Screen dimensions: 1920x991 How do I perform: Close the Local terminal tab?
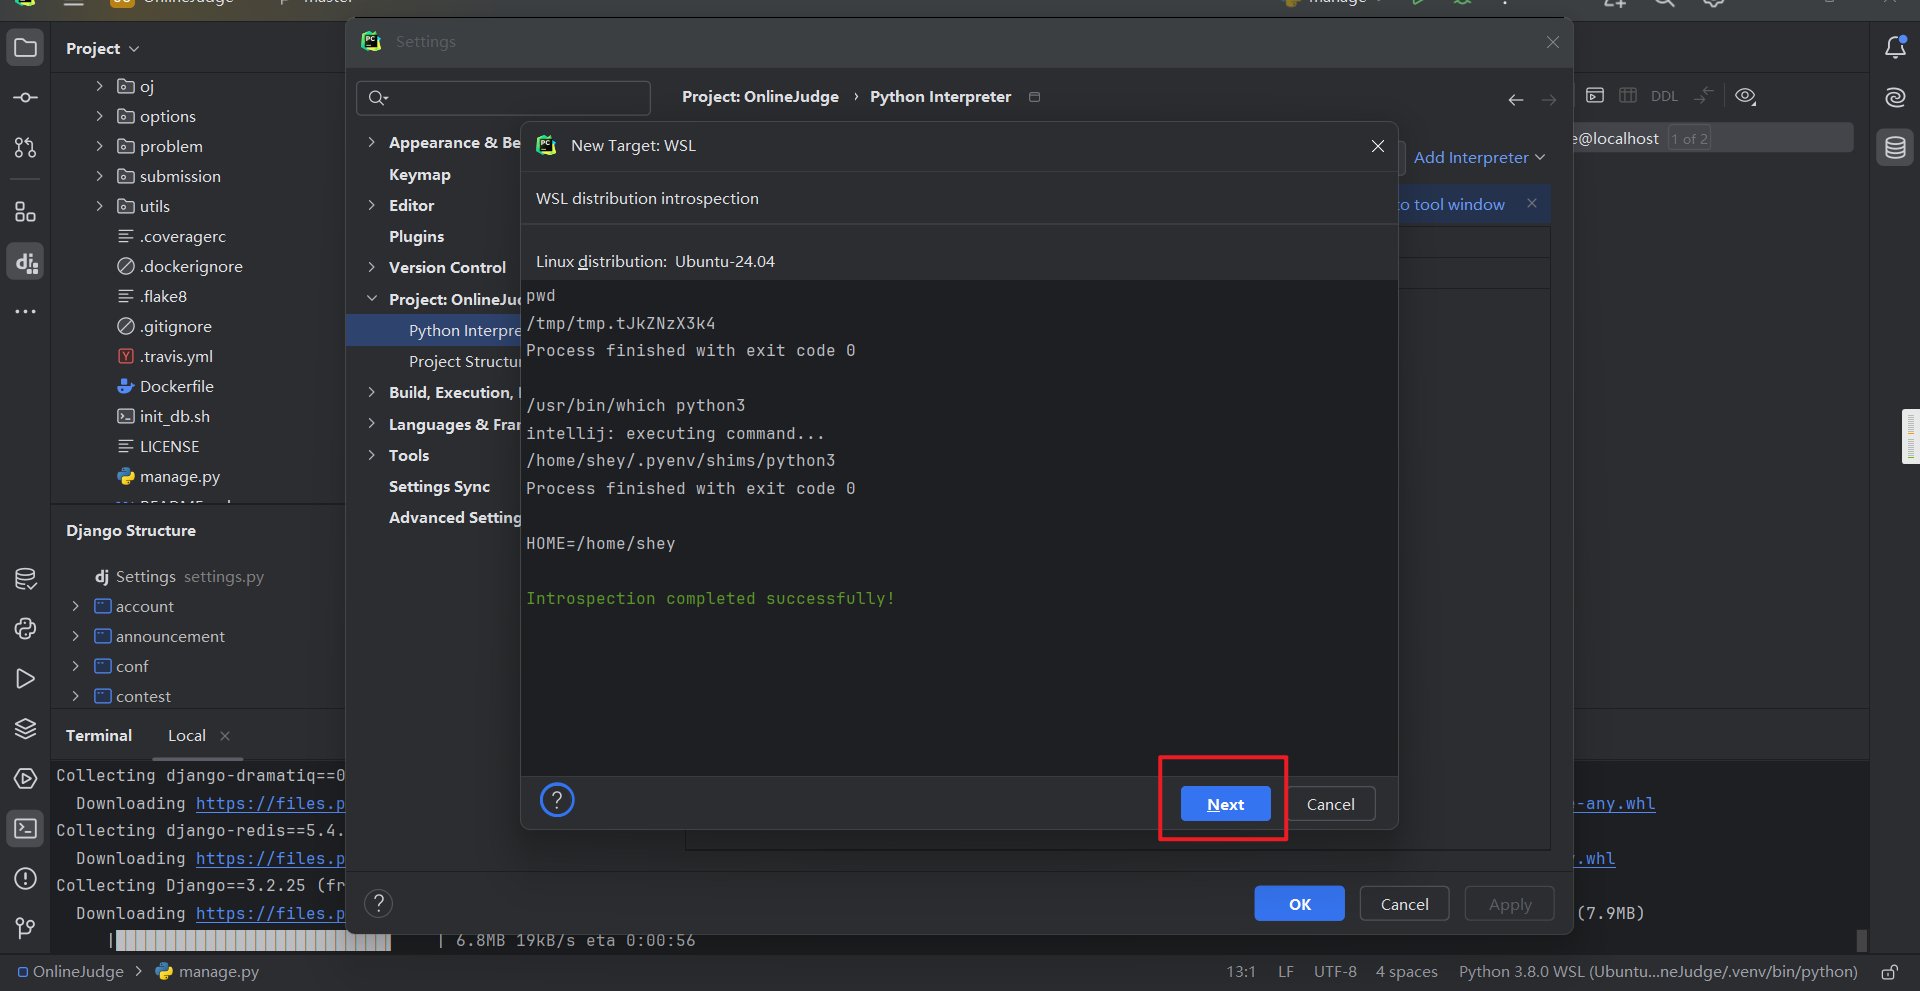click(x=225, y=736)
